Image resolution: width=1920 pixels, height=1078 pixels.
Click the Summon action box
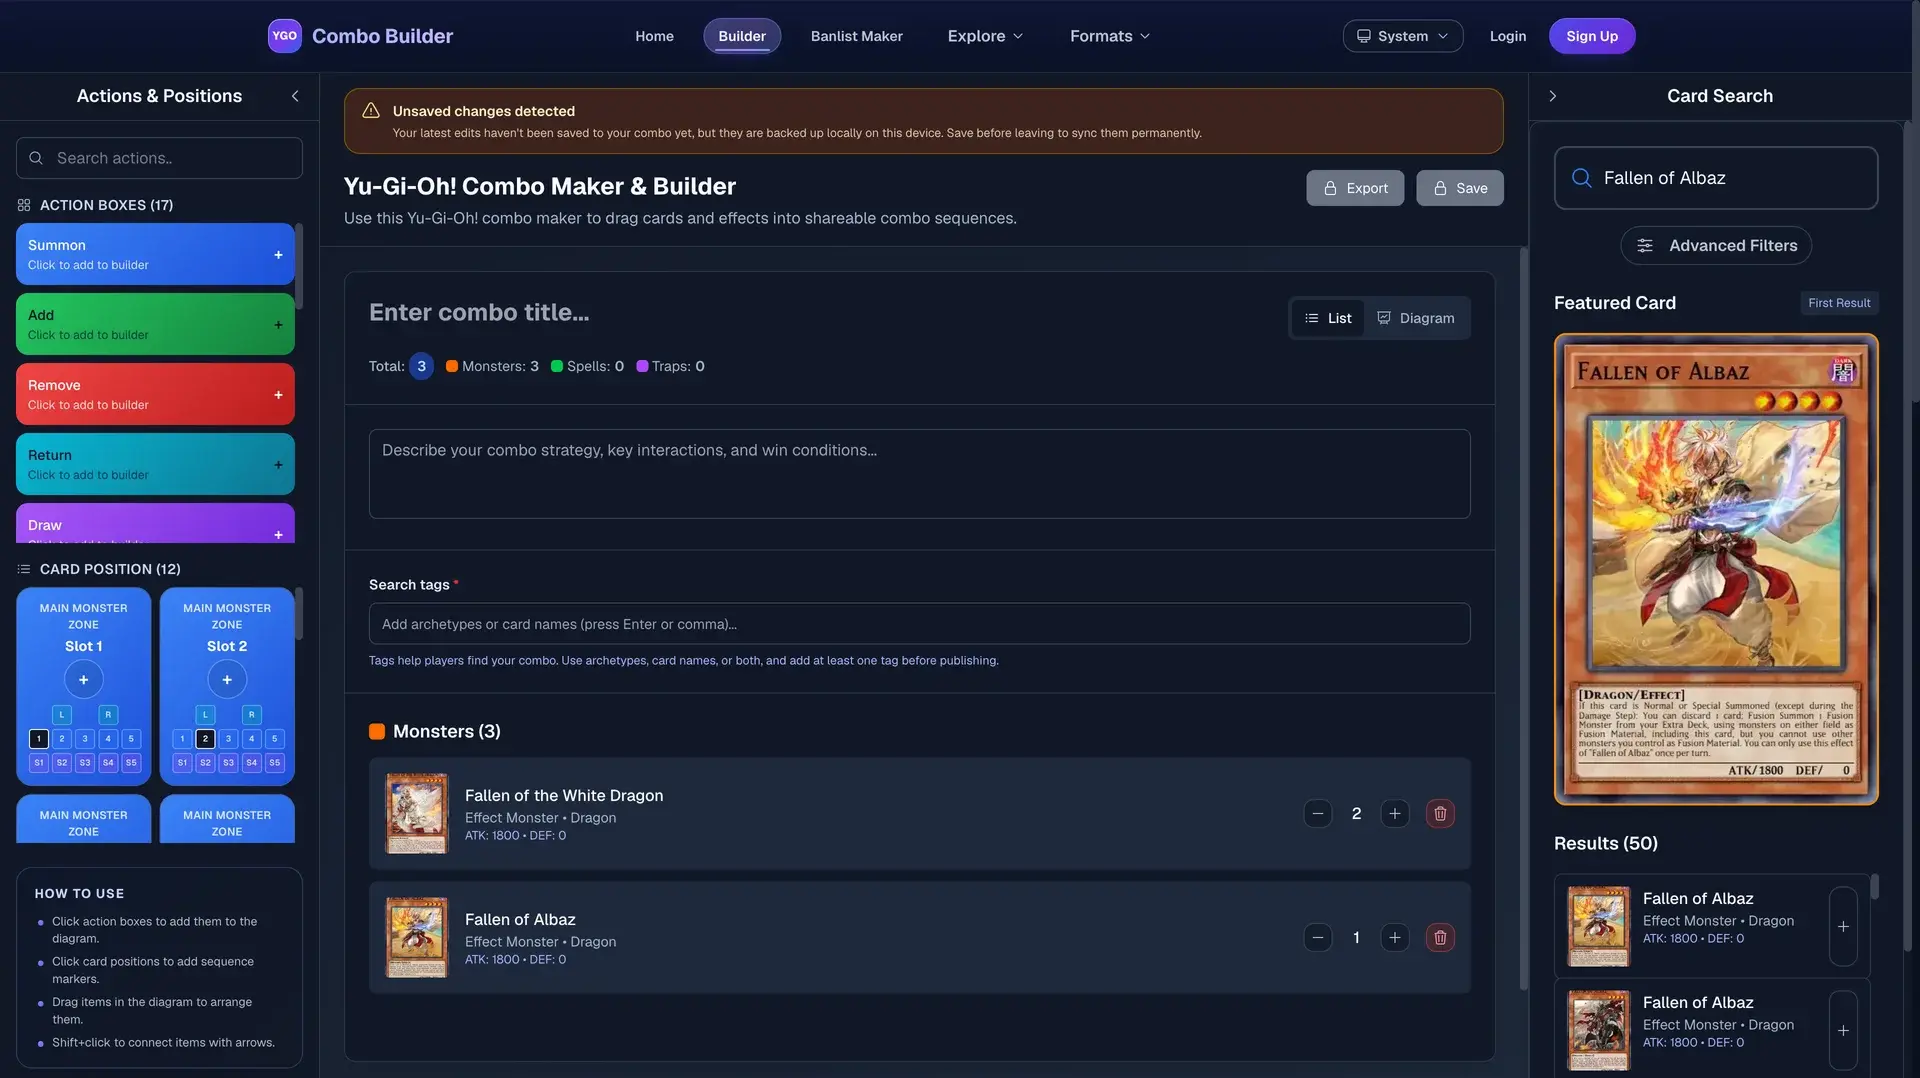[x=155, y=254]
